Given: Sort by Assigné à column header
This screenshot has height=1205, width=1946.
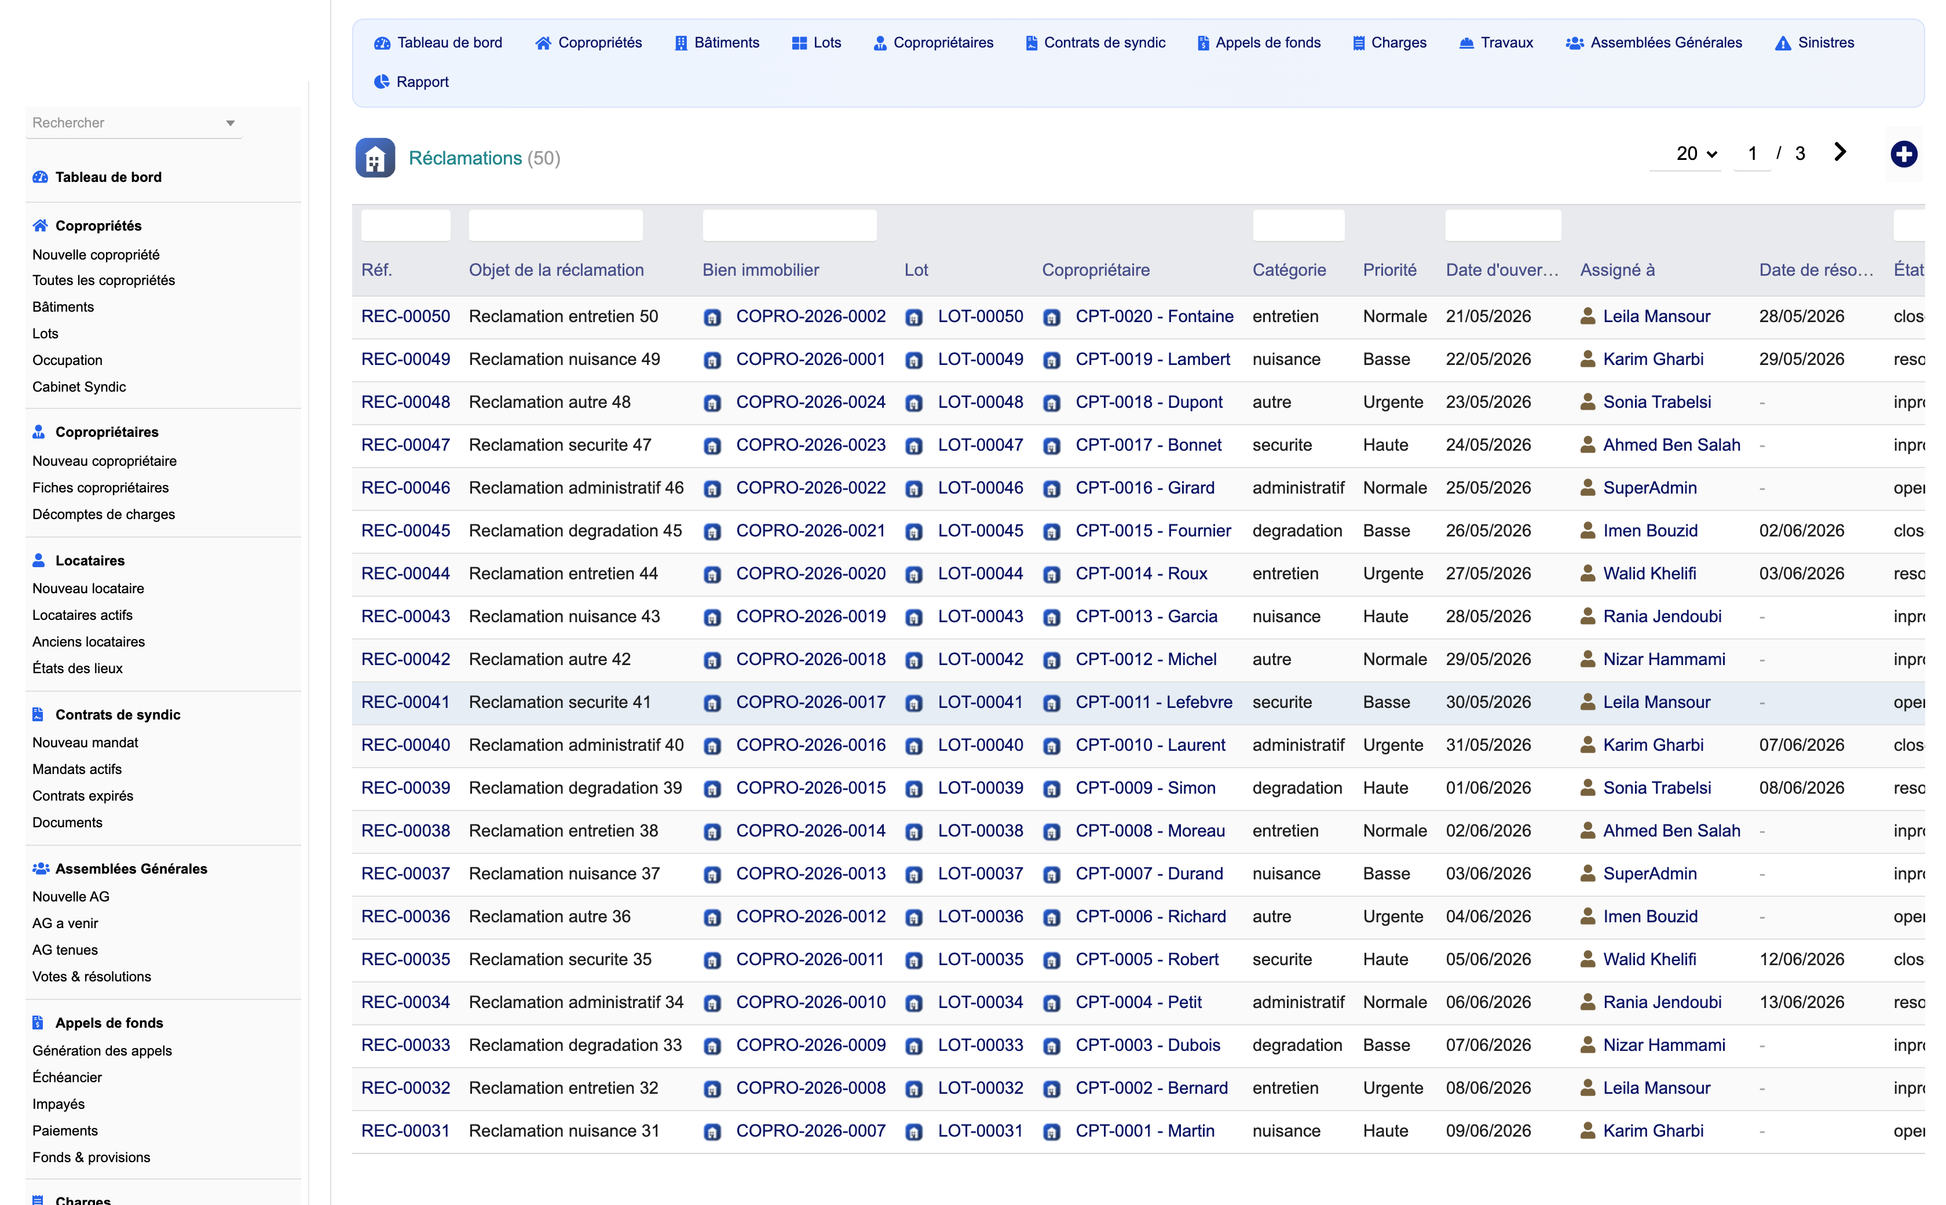Looking at the screenshot, I should click(1617, 270).
